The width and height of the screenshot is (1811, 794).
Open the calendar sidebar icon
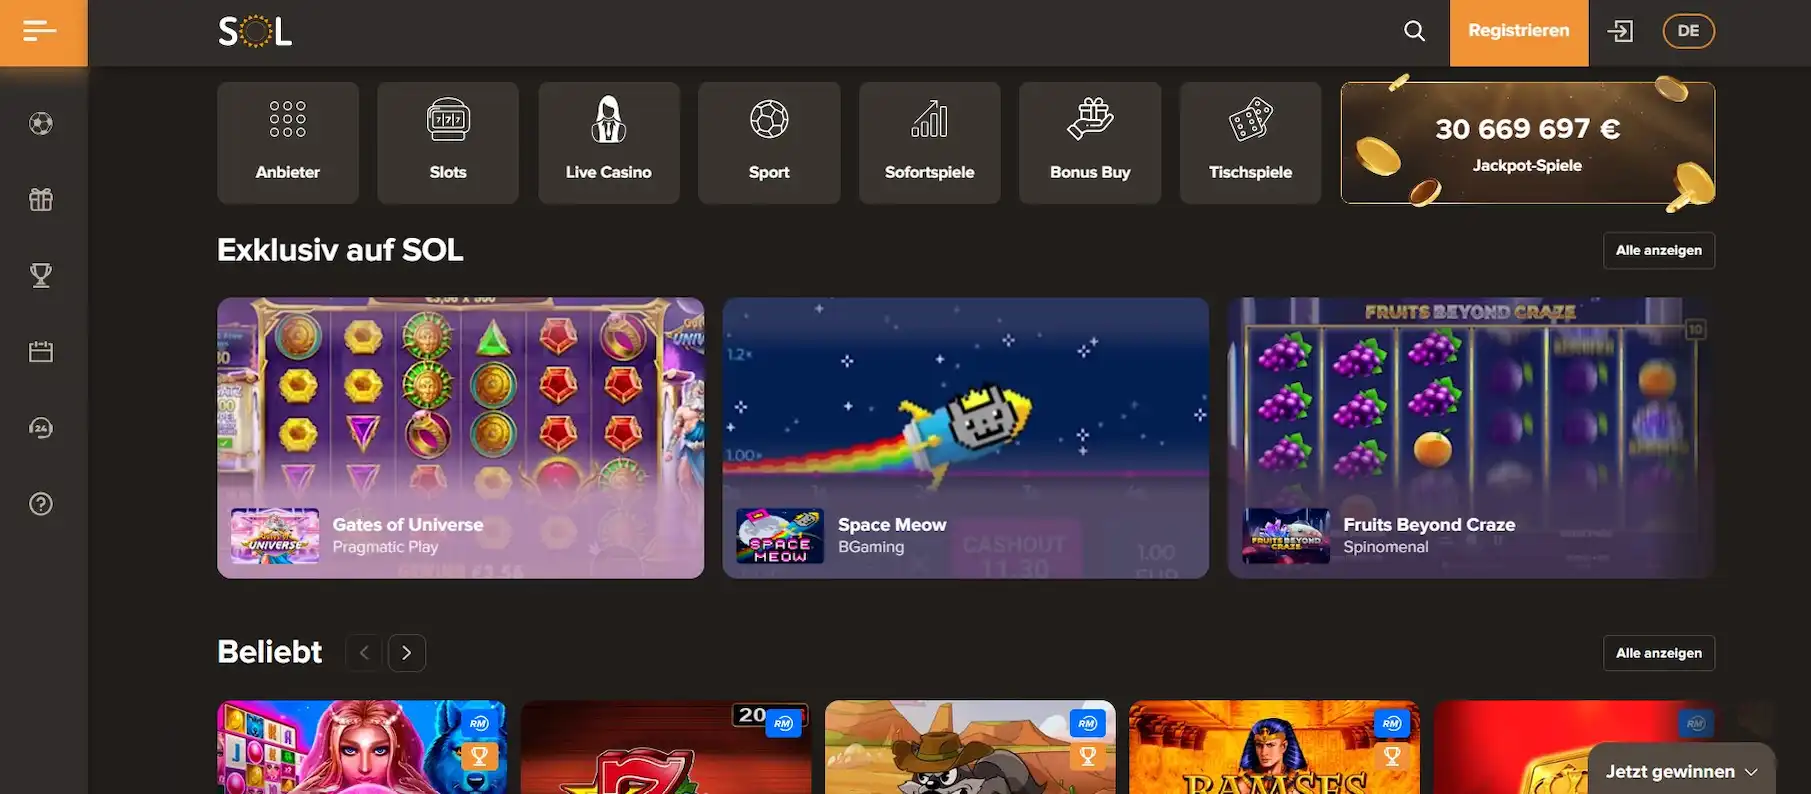(41, 352)
